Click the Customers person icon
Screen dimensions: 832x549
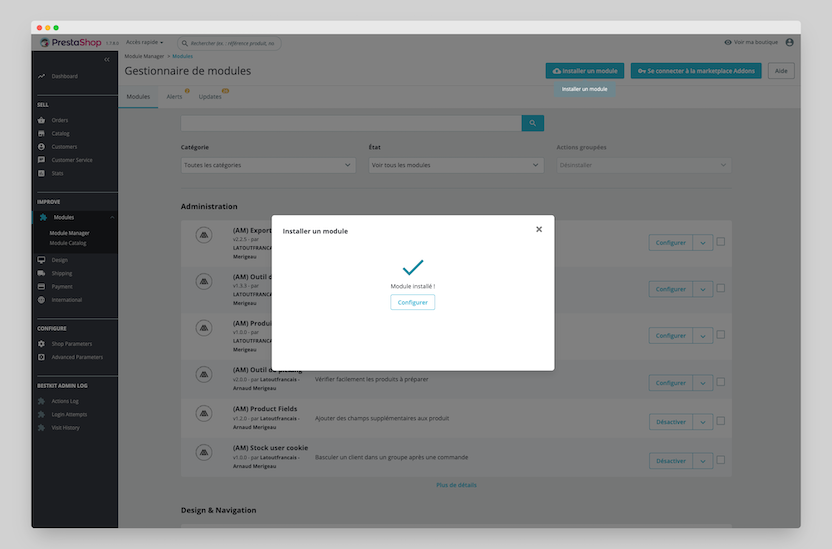[x=41, y=147]
